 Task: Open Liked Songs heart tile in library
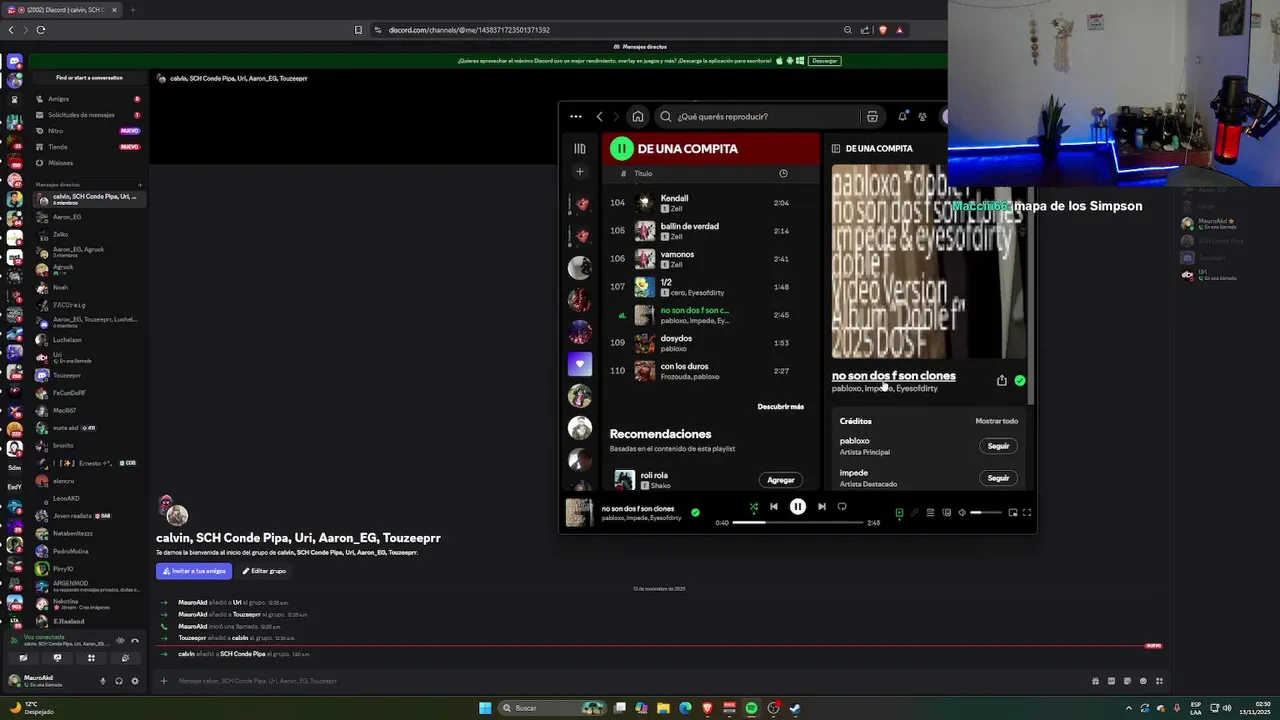click(x=579, y=363)
